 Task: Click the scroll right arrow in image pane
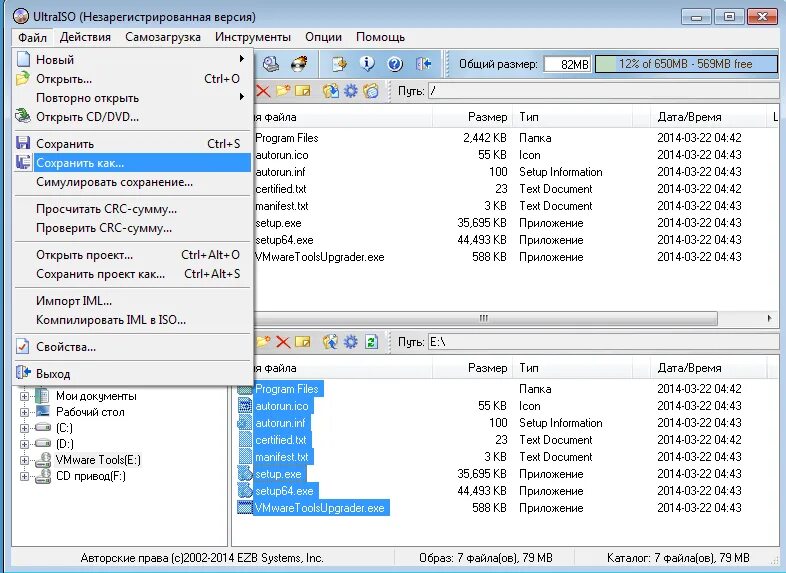pyautogui.click(x=769, y=318)
